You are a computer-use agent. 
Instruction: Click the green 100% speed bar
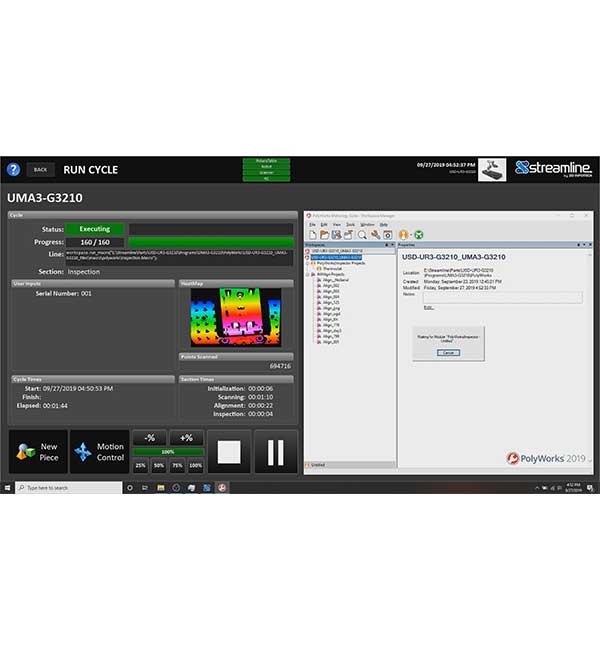[x=168, y=452]
